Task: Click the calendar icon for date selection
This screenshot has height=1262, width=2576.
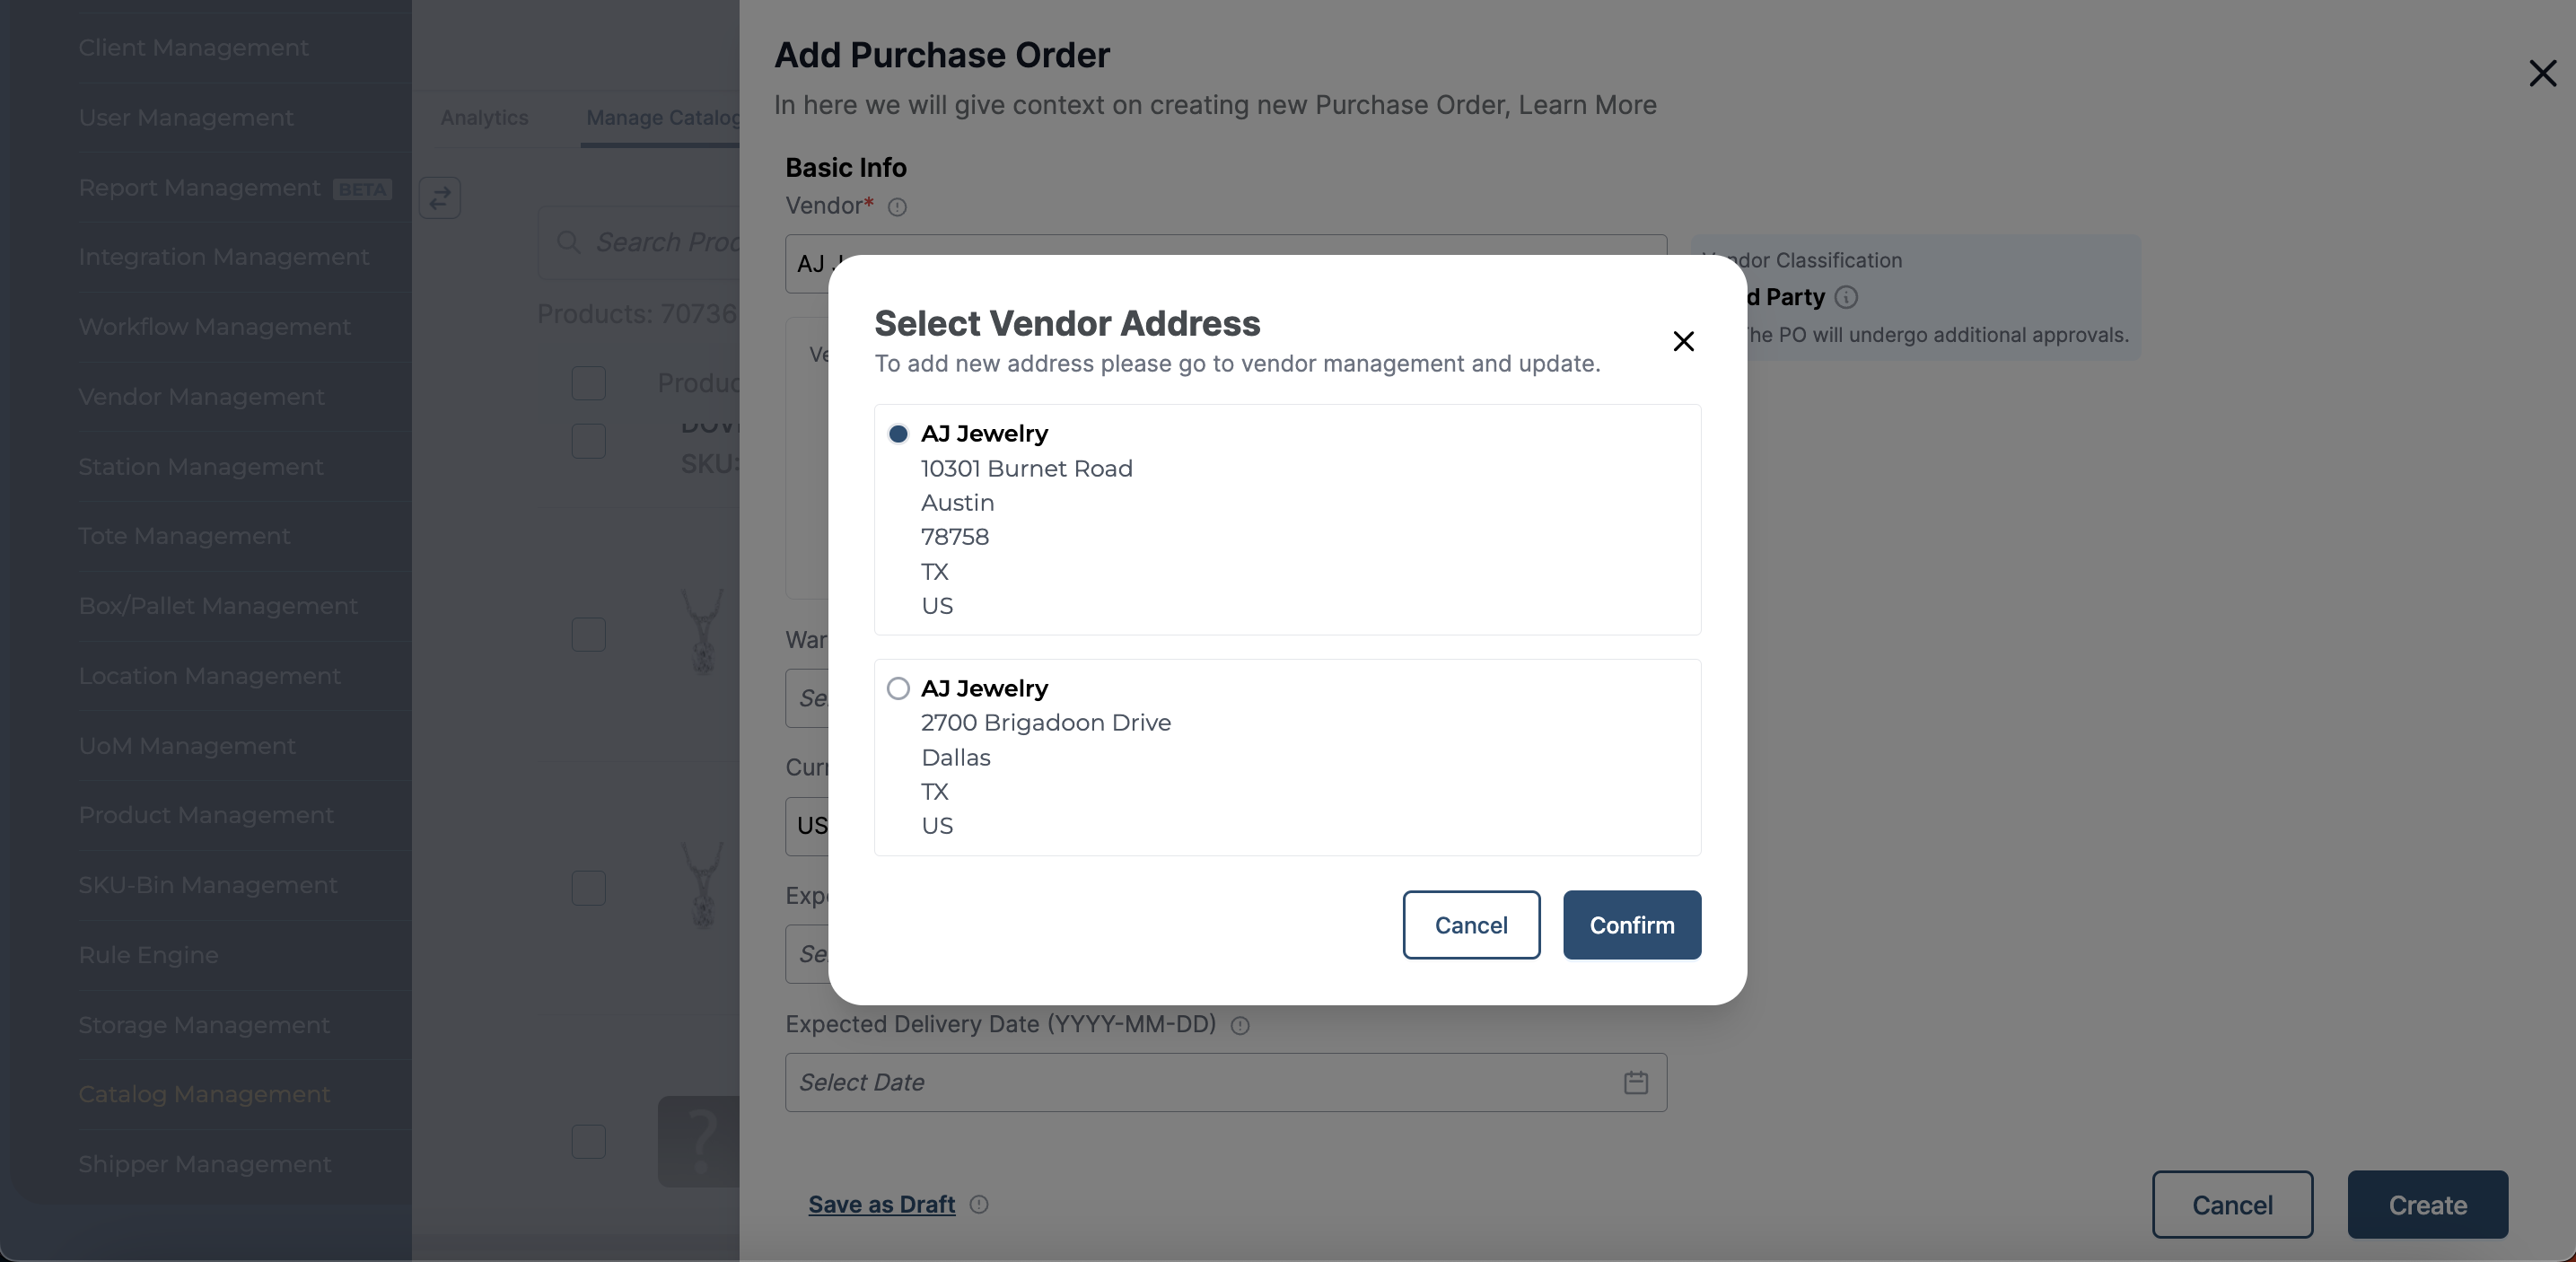Action: coord(1636,1082)
